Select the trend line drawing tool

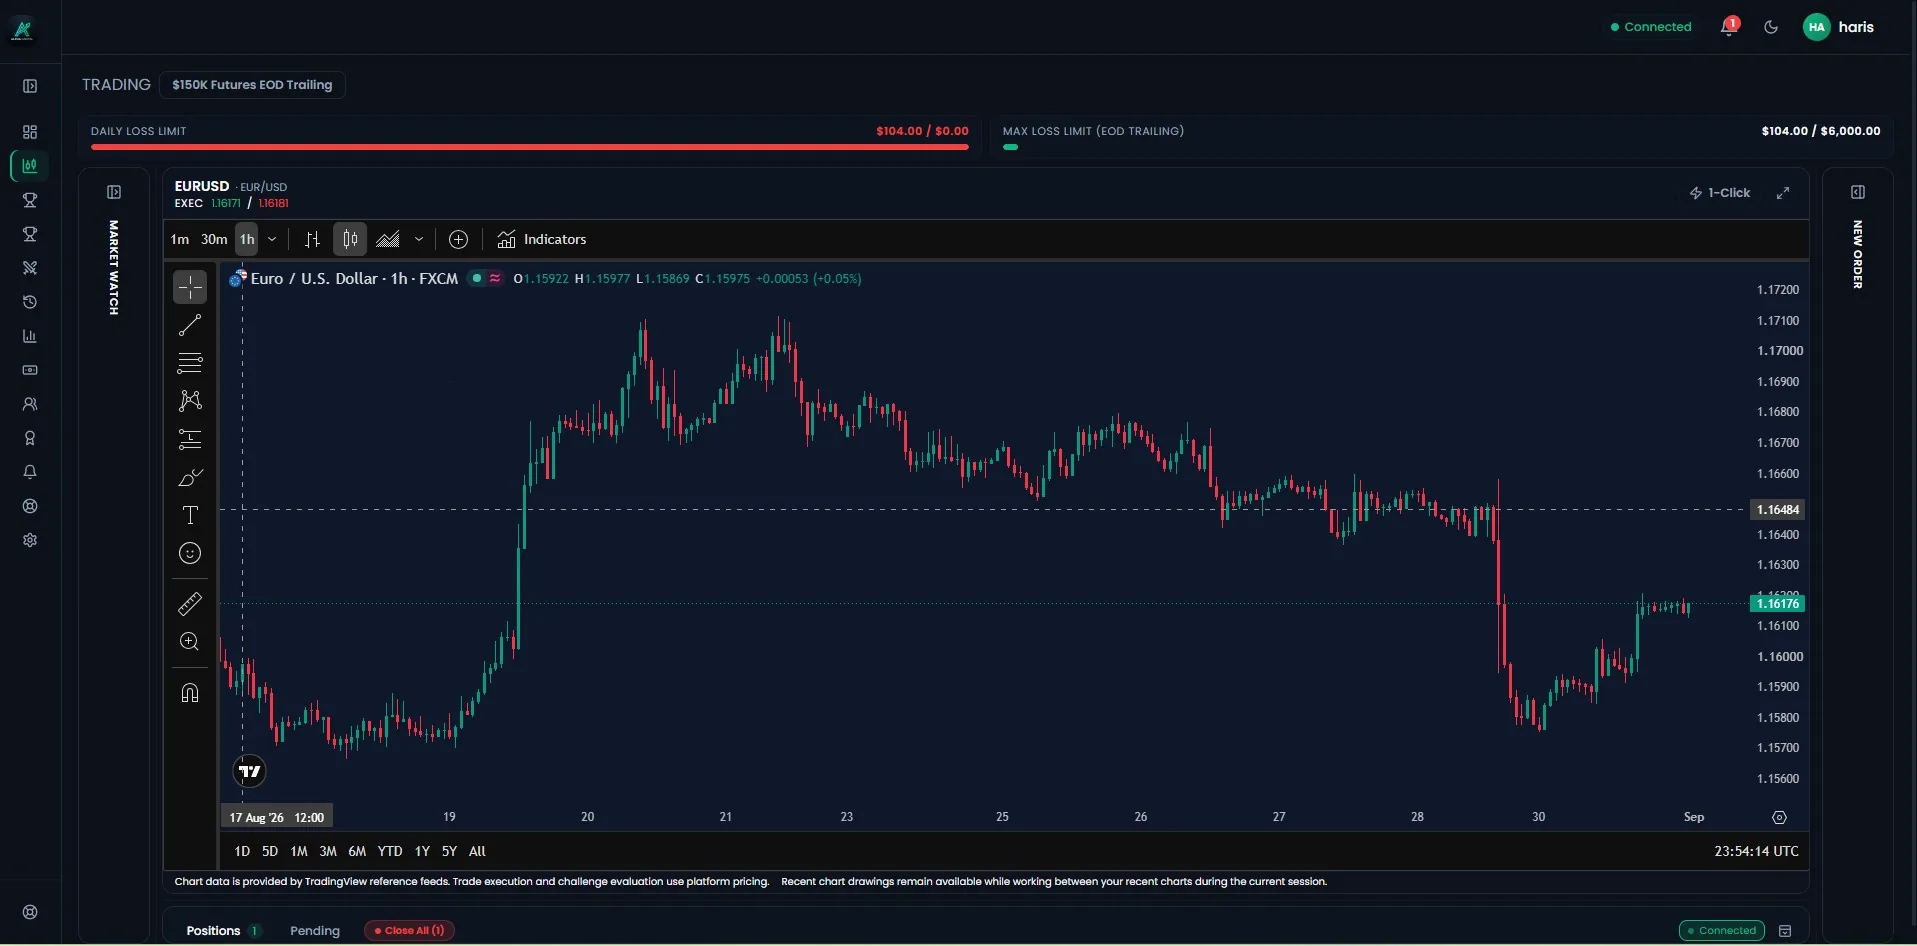(x=190, y=325)
